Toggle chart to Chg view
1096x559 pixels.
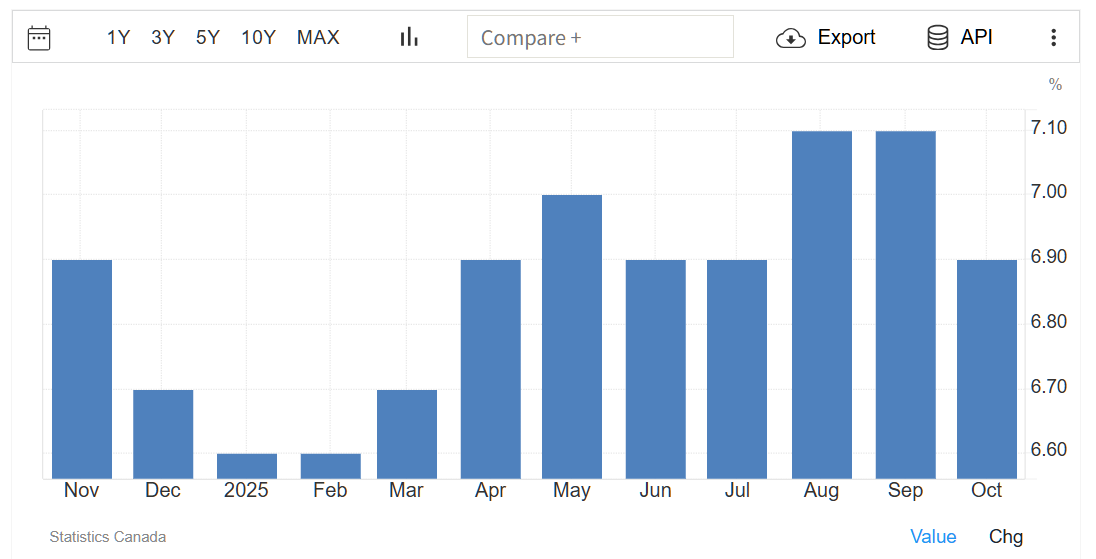[1006, 537]
